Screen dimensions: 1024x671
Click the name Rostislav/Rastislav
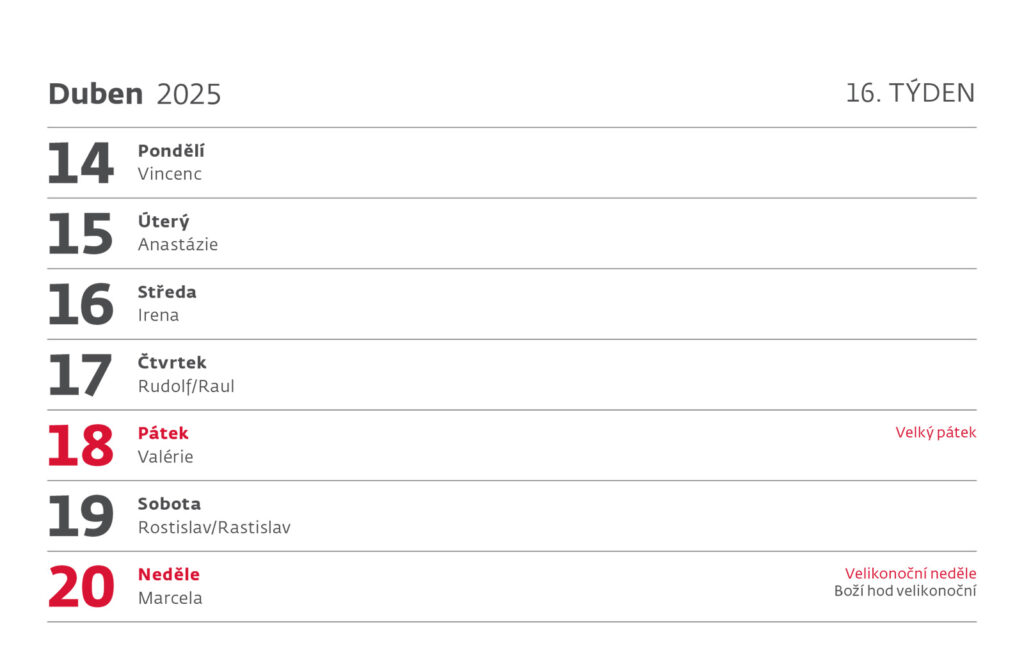(x=214, y=527)
